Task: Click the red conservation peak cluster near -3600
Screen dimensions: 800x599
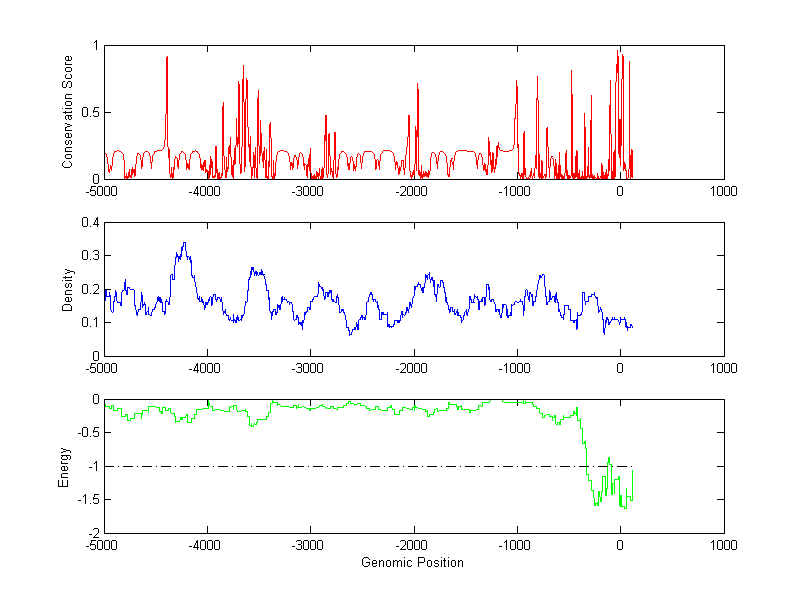Action: pyautogui.click(x=243, y=70)
